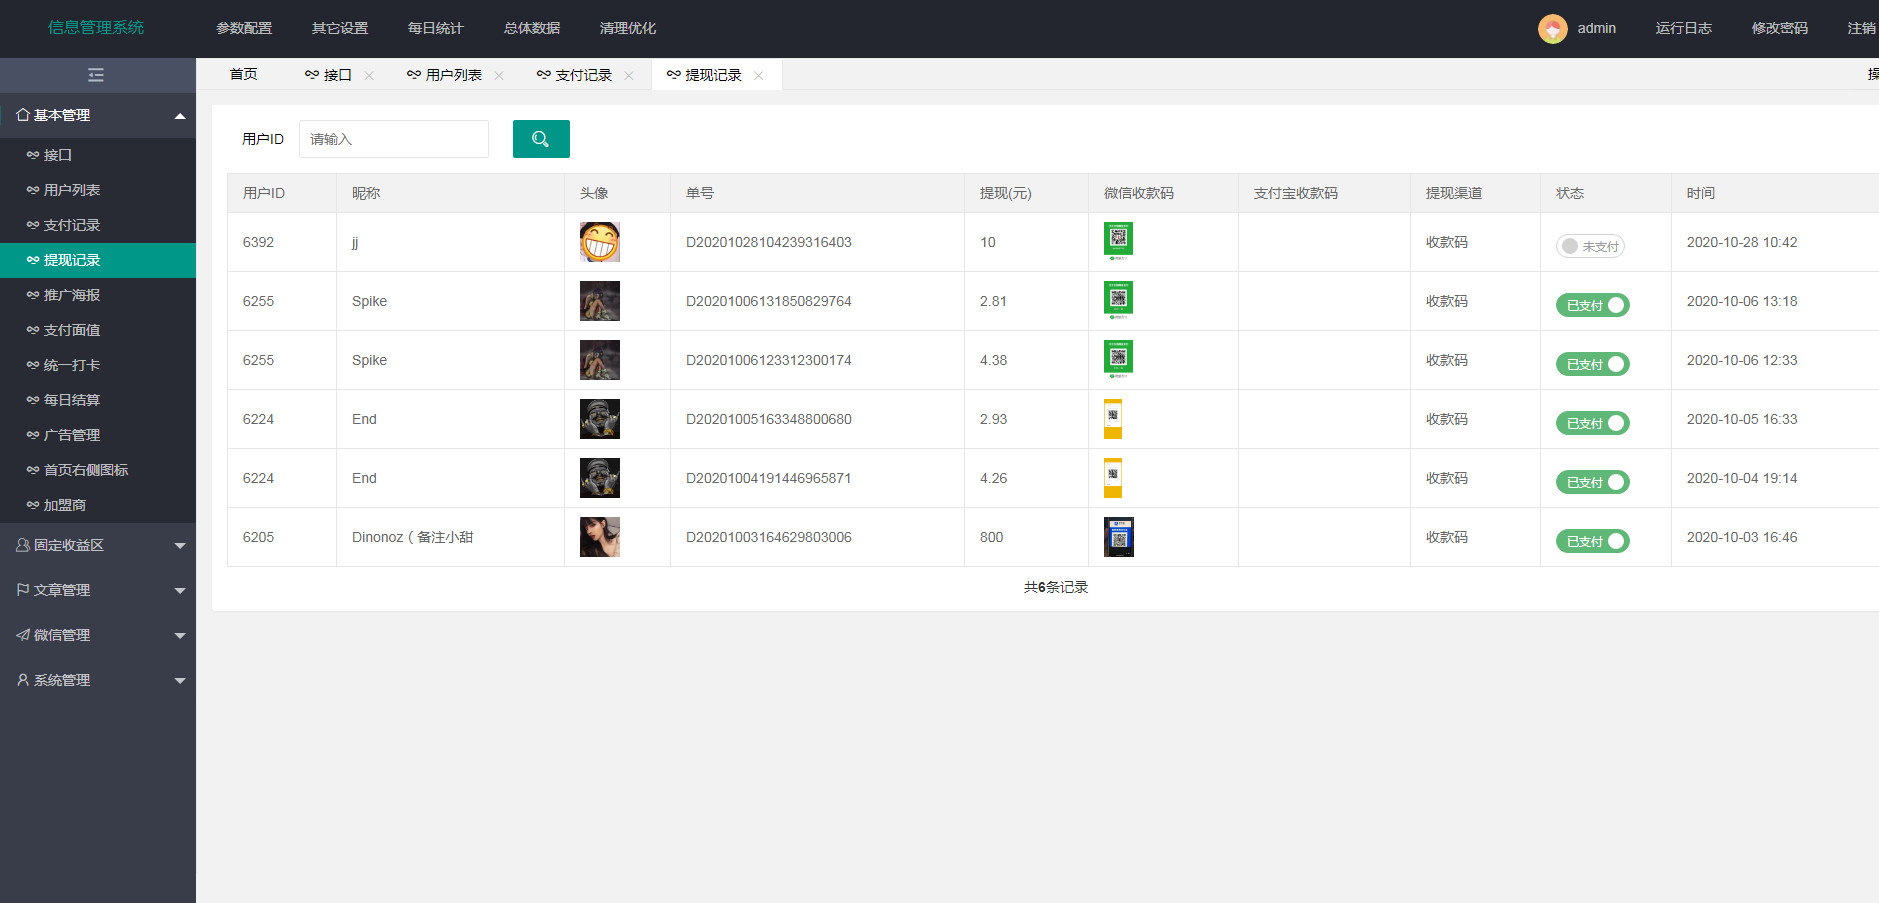Screen dimensions: 1879x903
Task: View QR code for withdrawal 800
Action: point(1119,537)
